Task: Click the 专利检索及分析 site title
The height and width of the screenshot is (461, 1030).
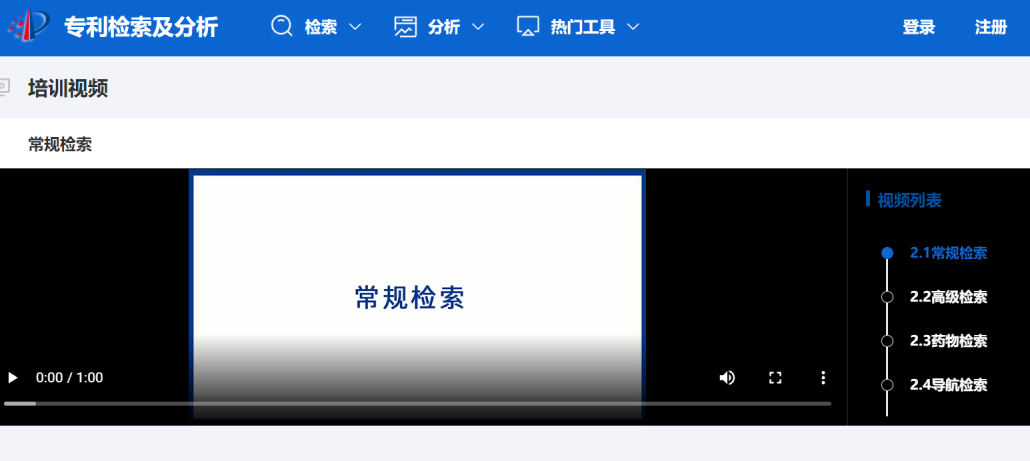Action: pyautogui.click(x=141, y=27)
